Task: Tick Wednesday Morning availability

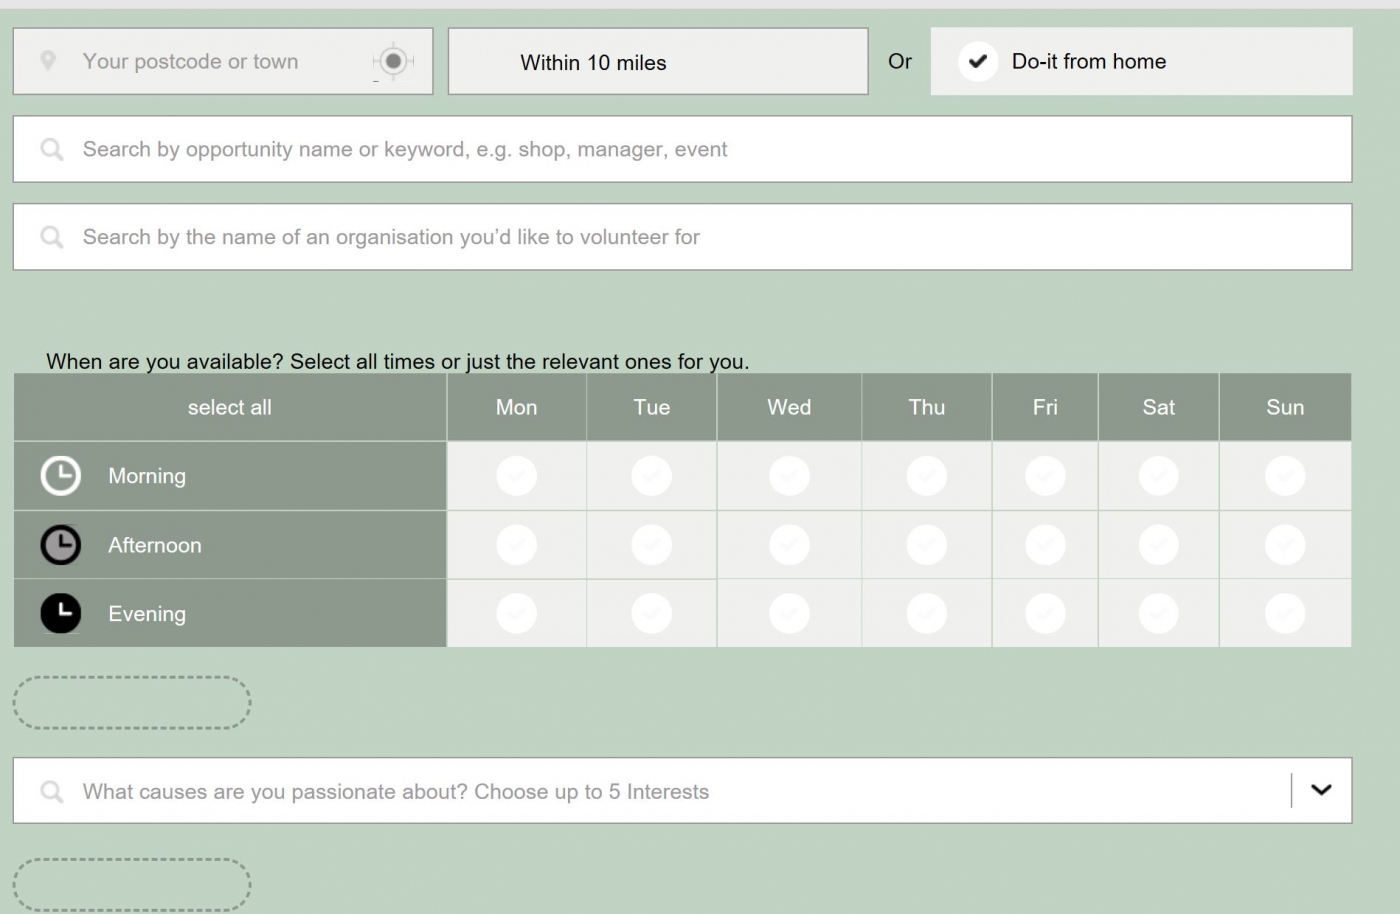Action: pos(789,476)
